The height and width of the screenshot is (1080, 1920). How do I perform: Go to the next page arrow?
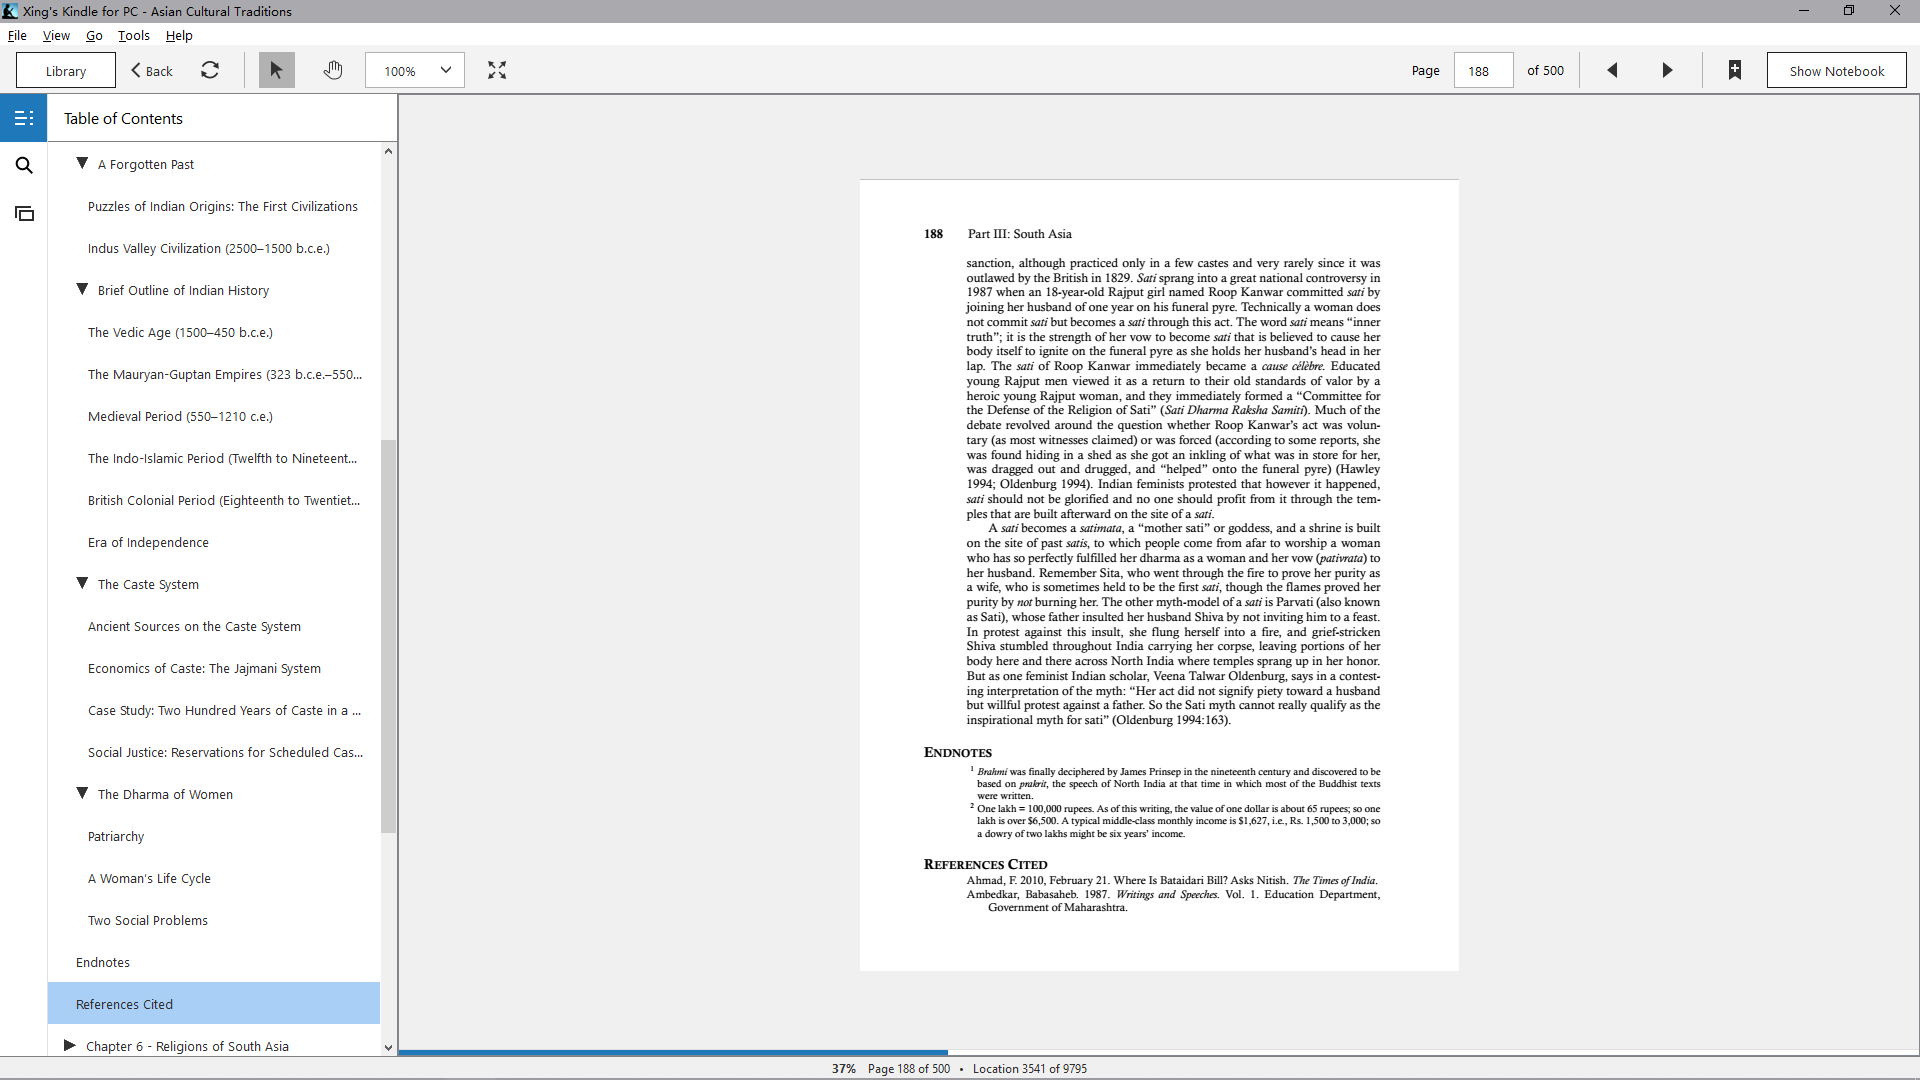[x=1667, y=70]
